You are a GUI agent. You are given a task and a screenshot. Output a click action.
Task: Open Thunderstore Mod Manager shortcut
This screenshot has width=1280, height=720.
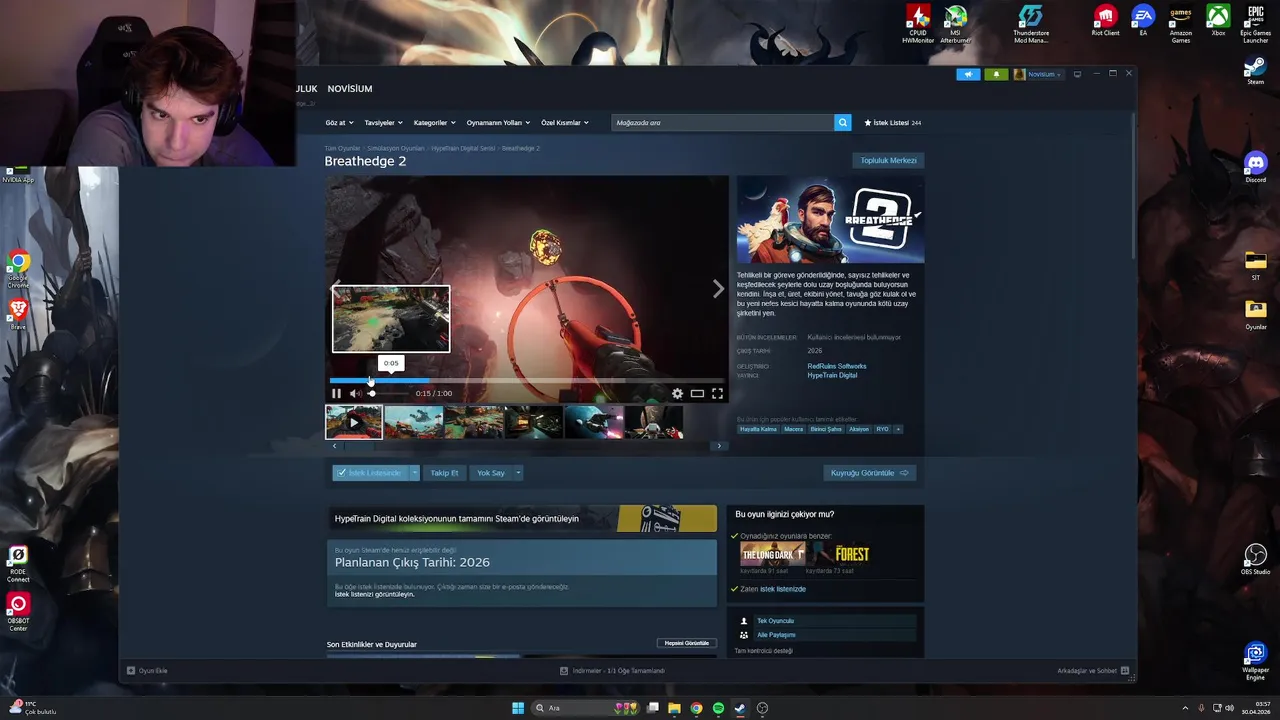(x=1031, y=24)
